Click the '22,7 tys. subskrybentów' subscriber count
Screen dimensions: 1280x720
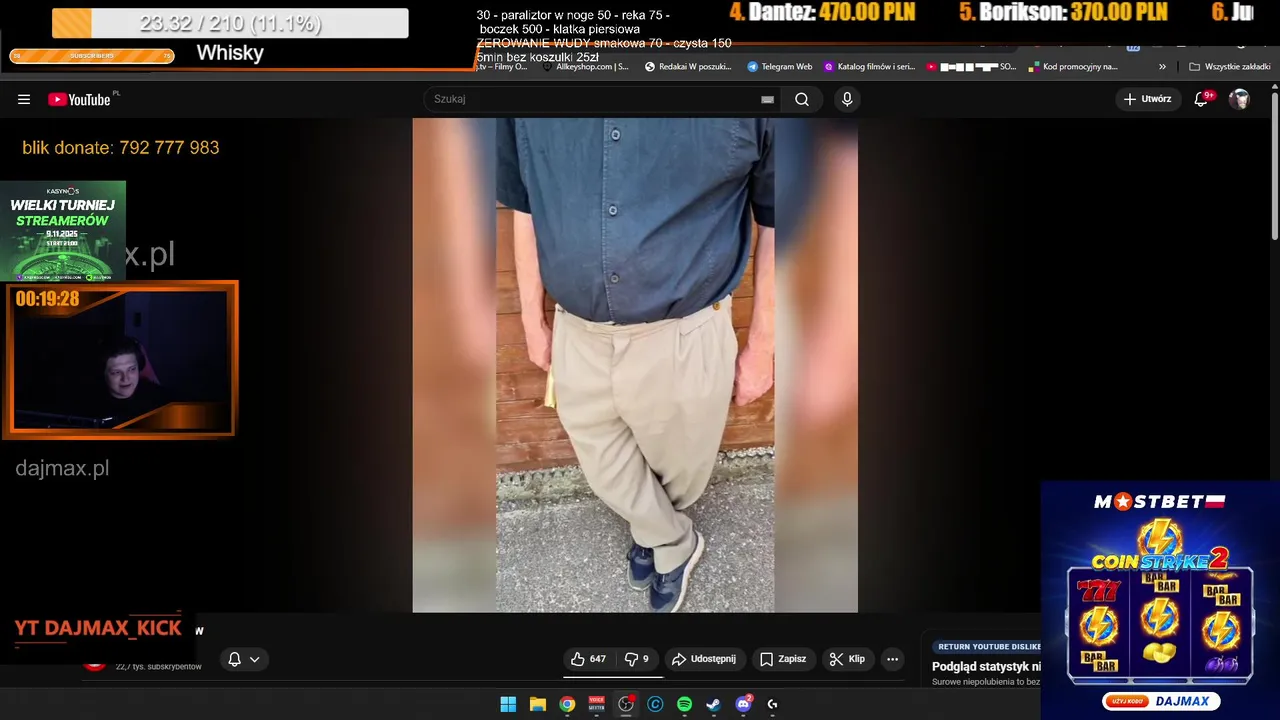tap(158, 666)
